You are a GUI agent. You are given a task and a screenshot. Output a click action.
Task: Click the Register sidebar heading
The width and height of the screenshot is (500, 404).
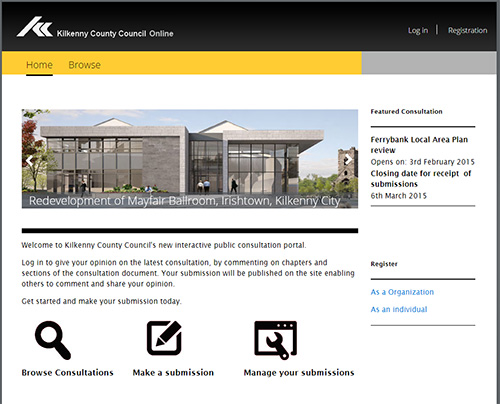384,264
